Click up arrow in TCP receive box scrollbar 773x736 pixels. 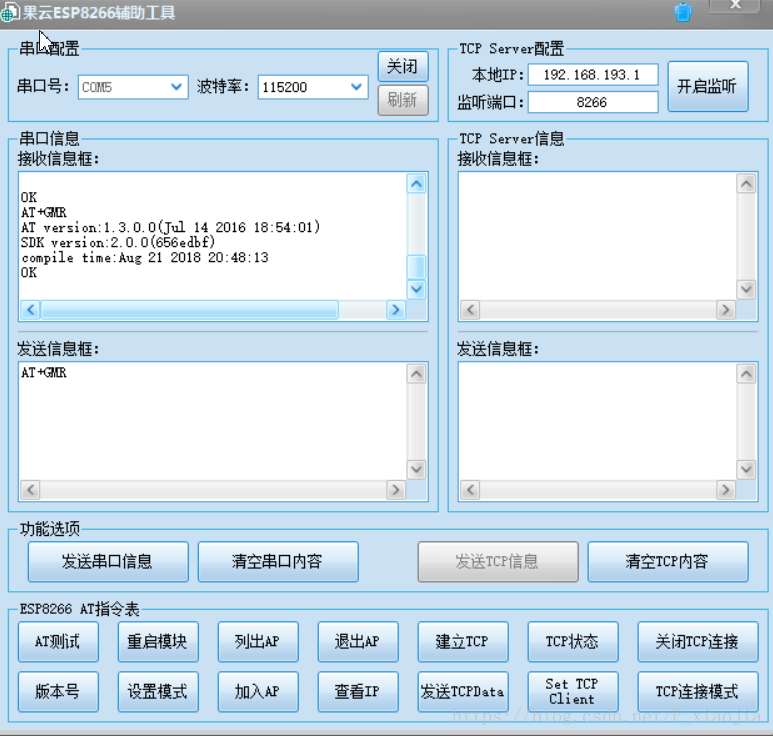click(x=746, y=184)
